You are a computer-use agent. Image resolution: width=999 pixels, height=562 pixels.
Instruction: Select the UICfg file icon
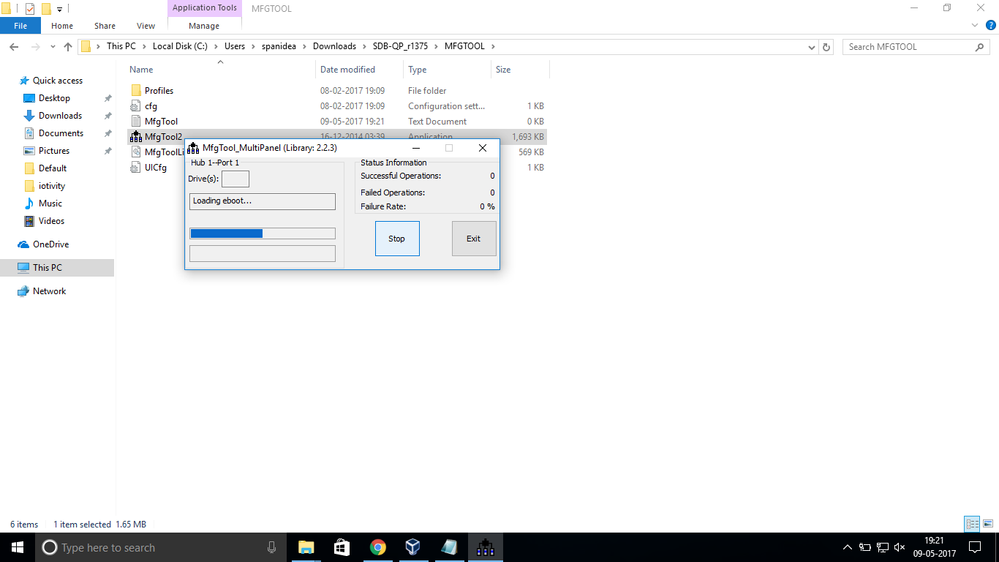click(136, 167)
